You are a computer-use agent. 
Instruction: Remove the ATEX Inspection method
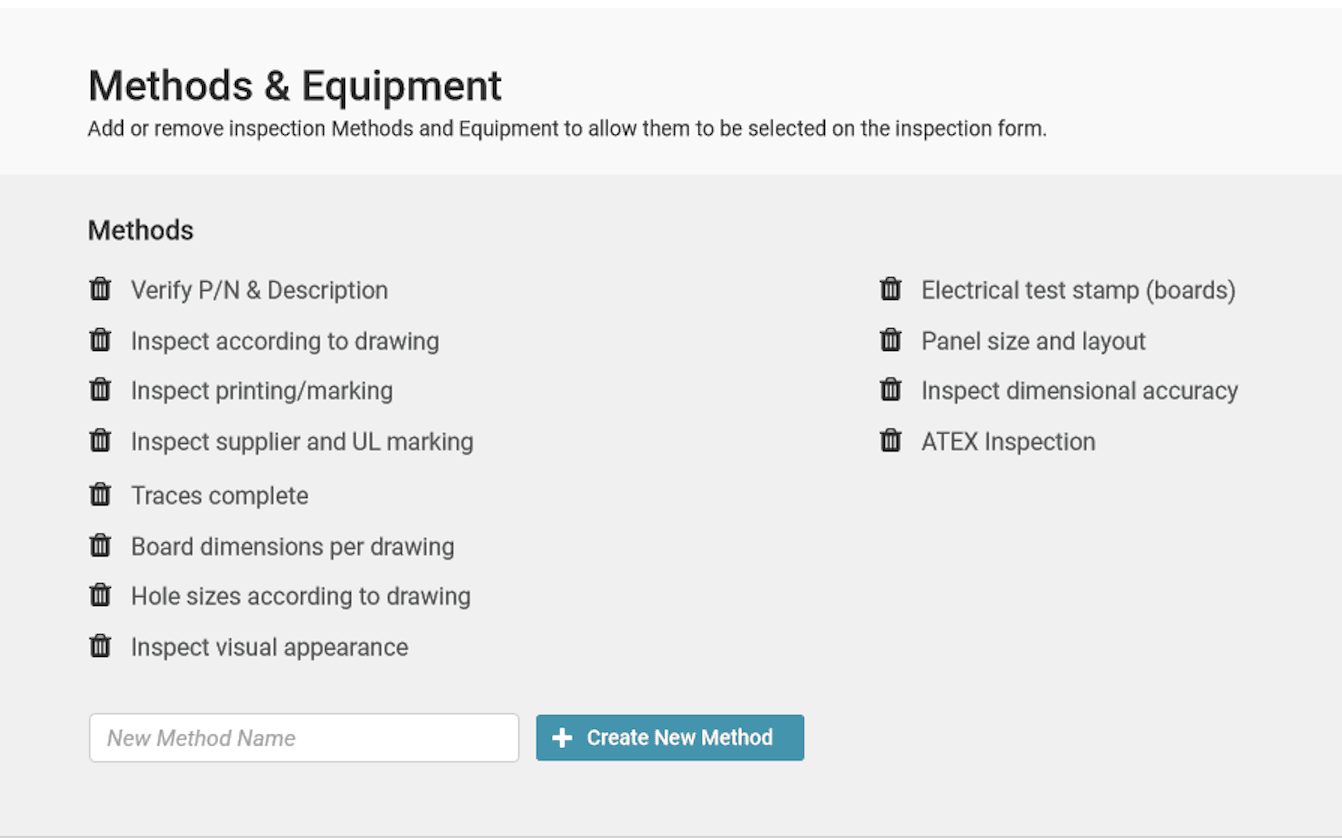pyautogui.click(x=891, y=440)
